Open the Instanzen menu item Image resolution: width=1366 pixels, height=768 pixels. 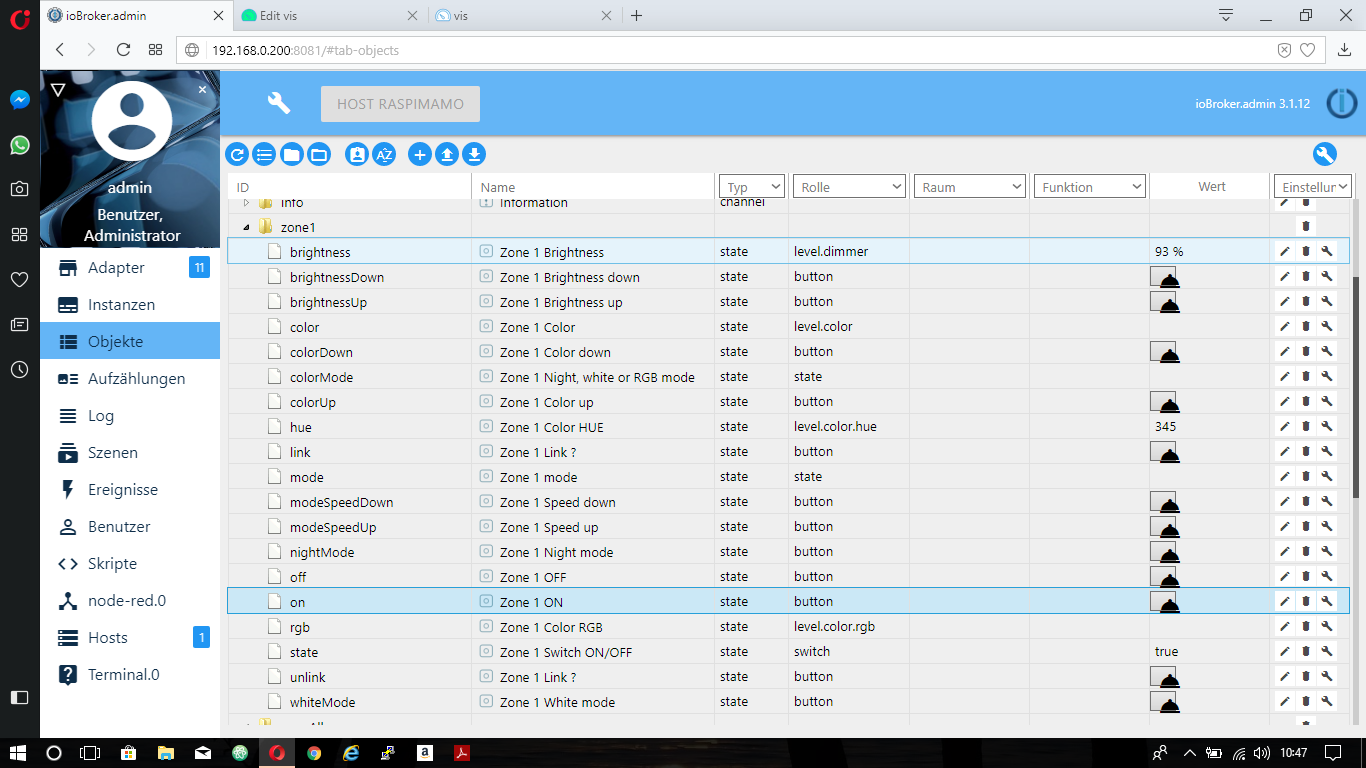pyautogui.click(x=130, y=305)
